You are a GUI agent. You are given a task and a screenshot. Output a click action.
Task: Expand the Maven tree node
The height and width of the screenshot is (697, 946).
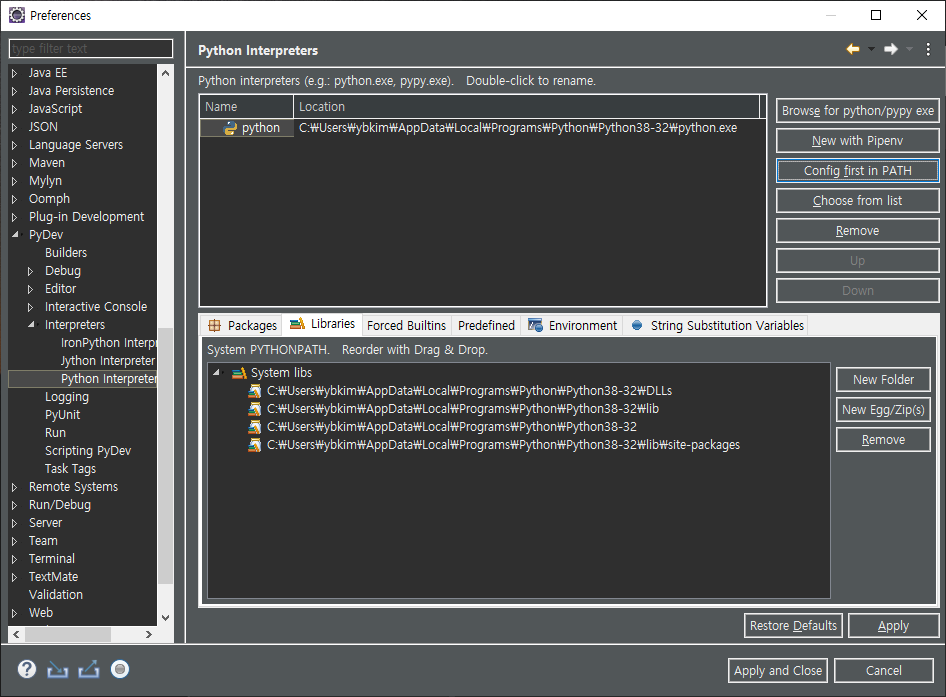(15, 163)
